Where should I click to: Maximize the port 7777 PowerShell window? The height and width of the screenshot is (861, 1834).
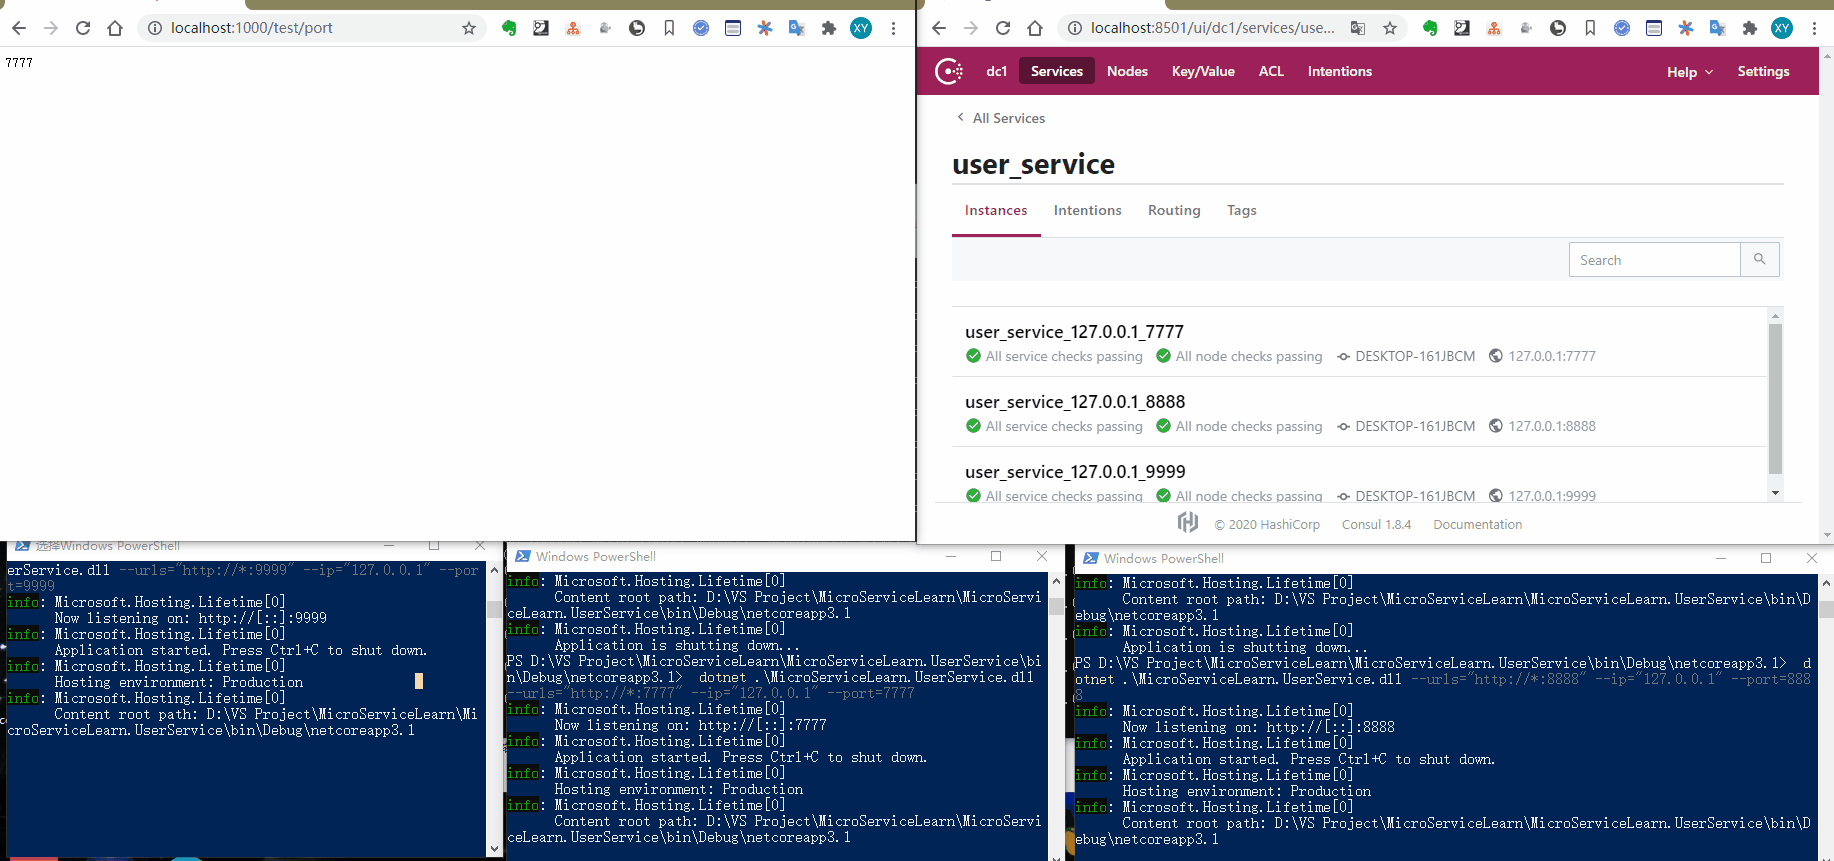(996, 557)
